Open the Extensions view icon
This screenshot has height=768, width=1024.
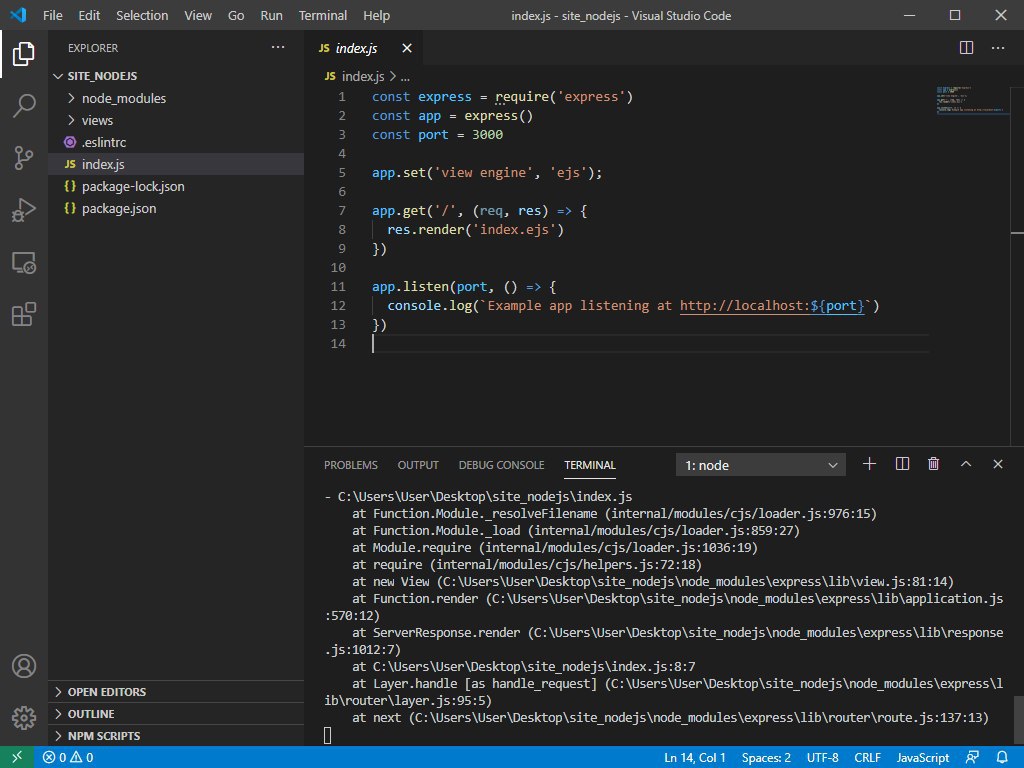coord(24,316)
